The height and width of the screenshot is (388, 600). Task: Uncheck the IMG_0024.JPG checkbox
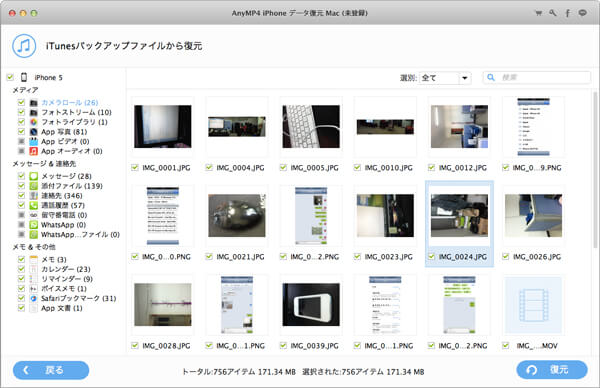[x=431, y=257]
